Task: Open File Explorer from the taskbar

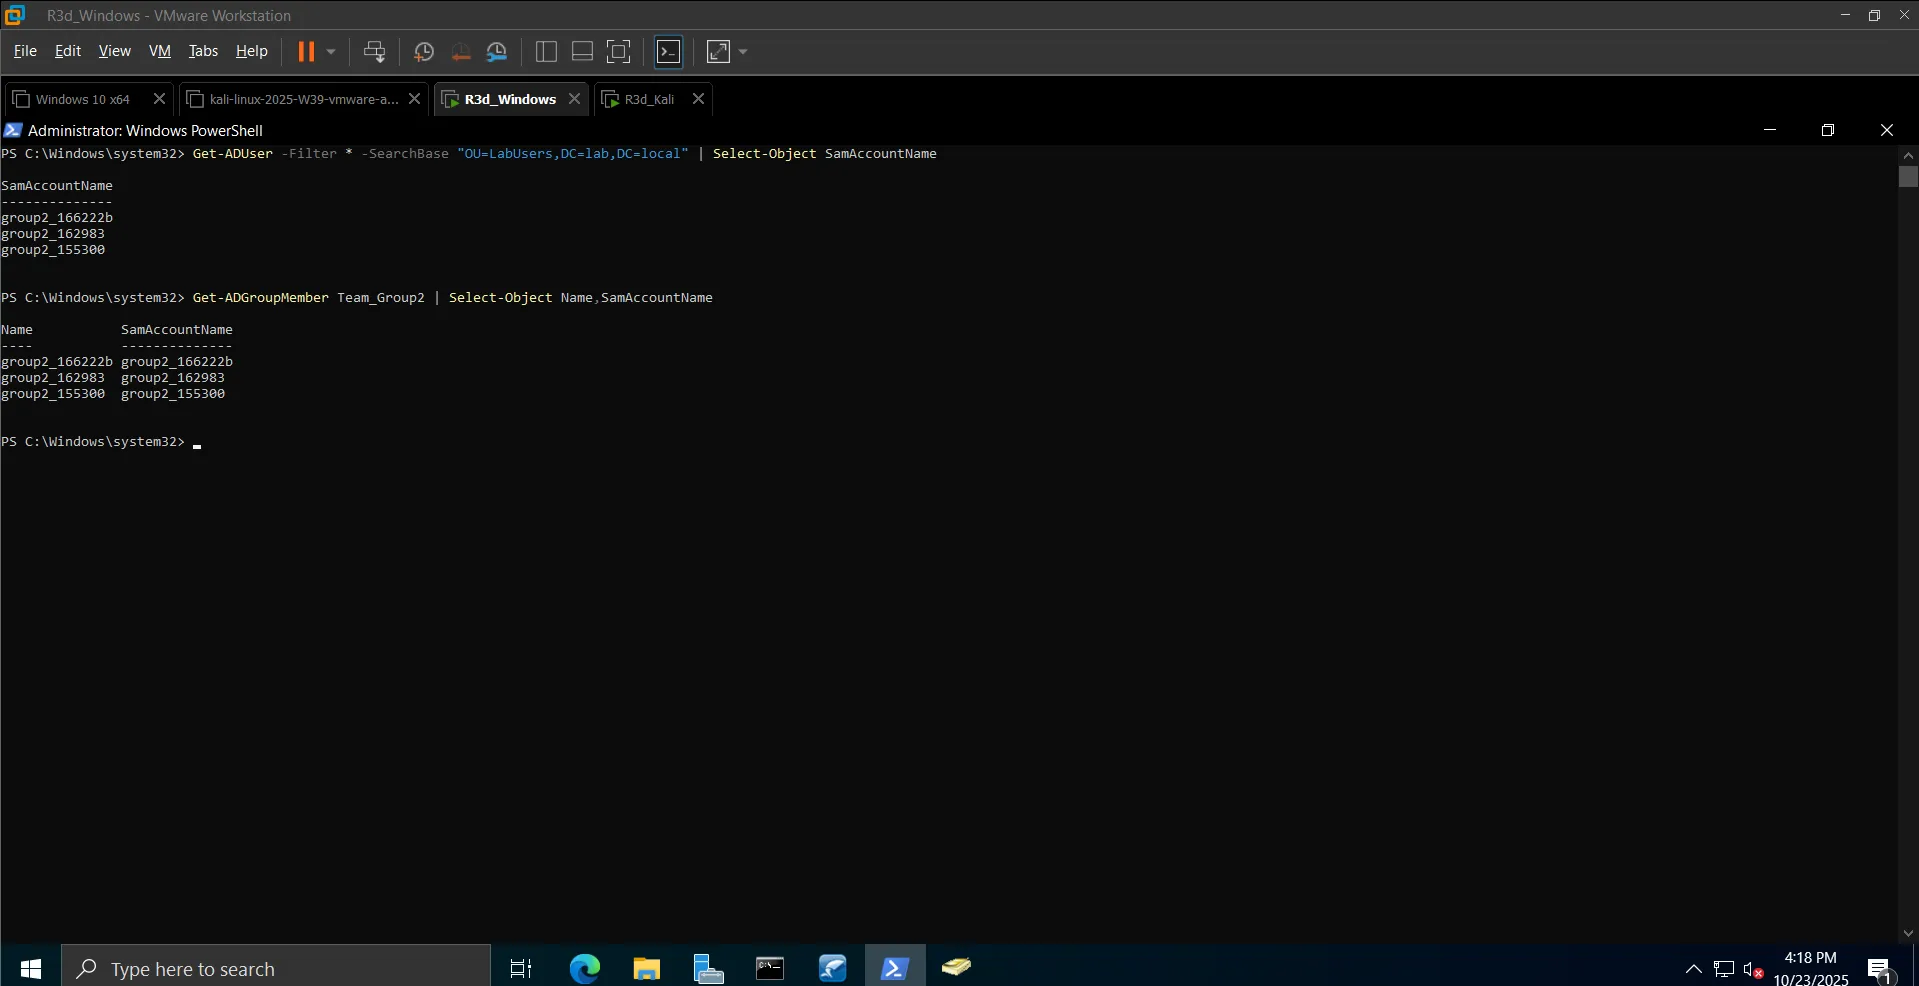Action: point(647,968)
